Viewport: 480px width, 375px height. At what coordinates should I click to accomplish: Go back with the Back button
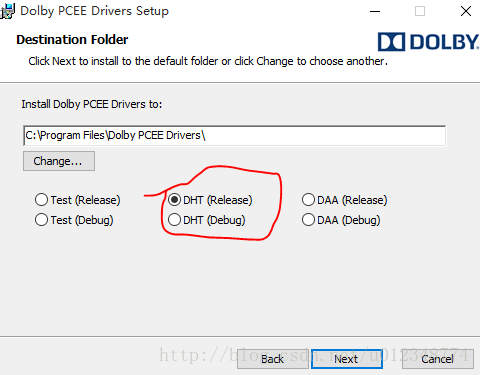273,359
